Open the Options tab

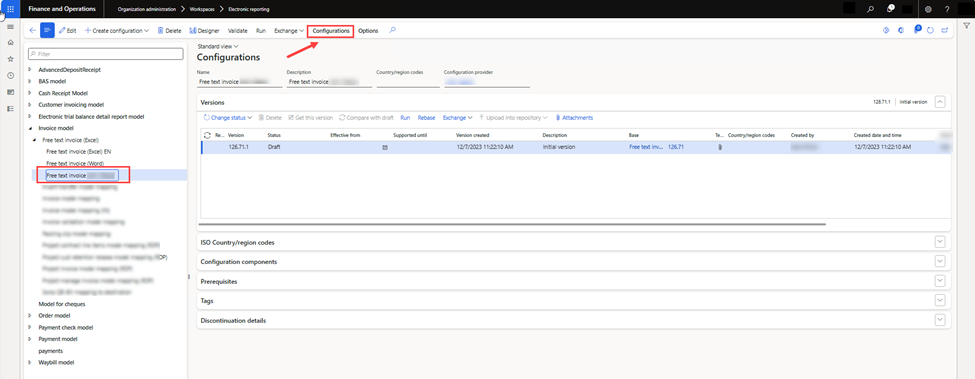coord(368,30)
